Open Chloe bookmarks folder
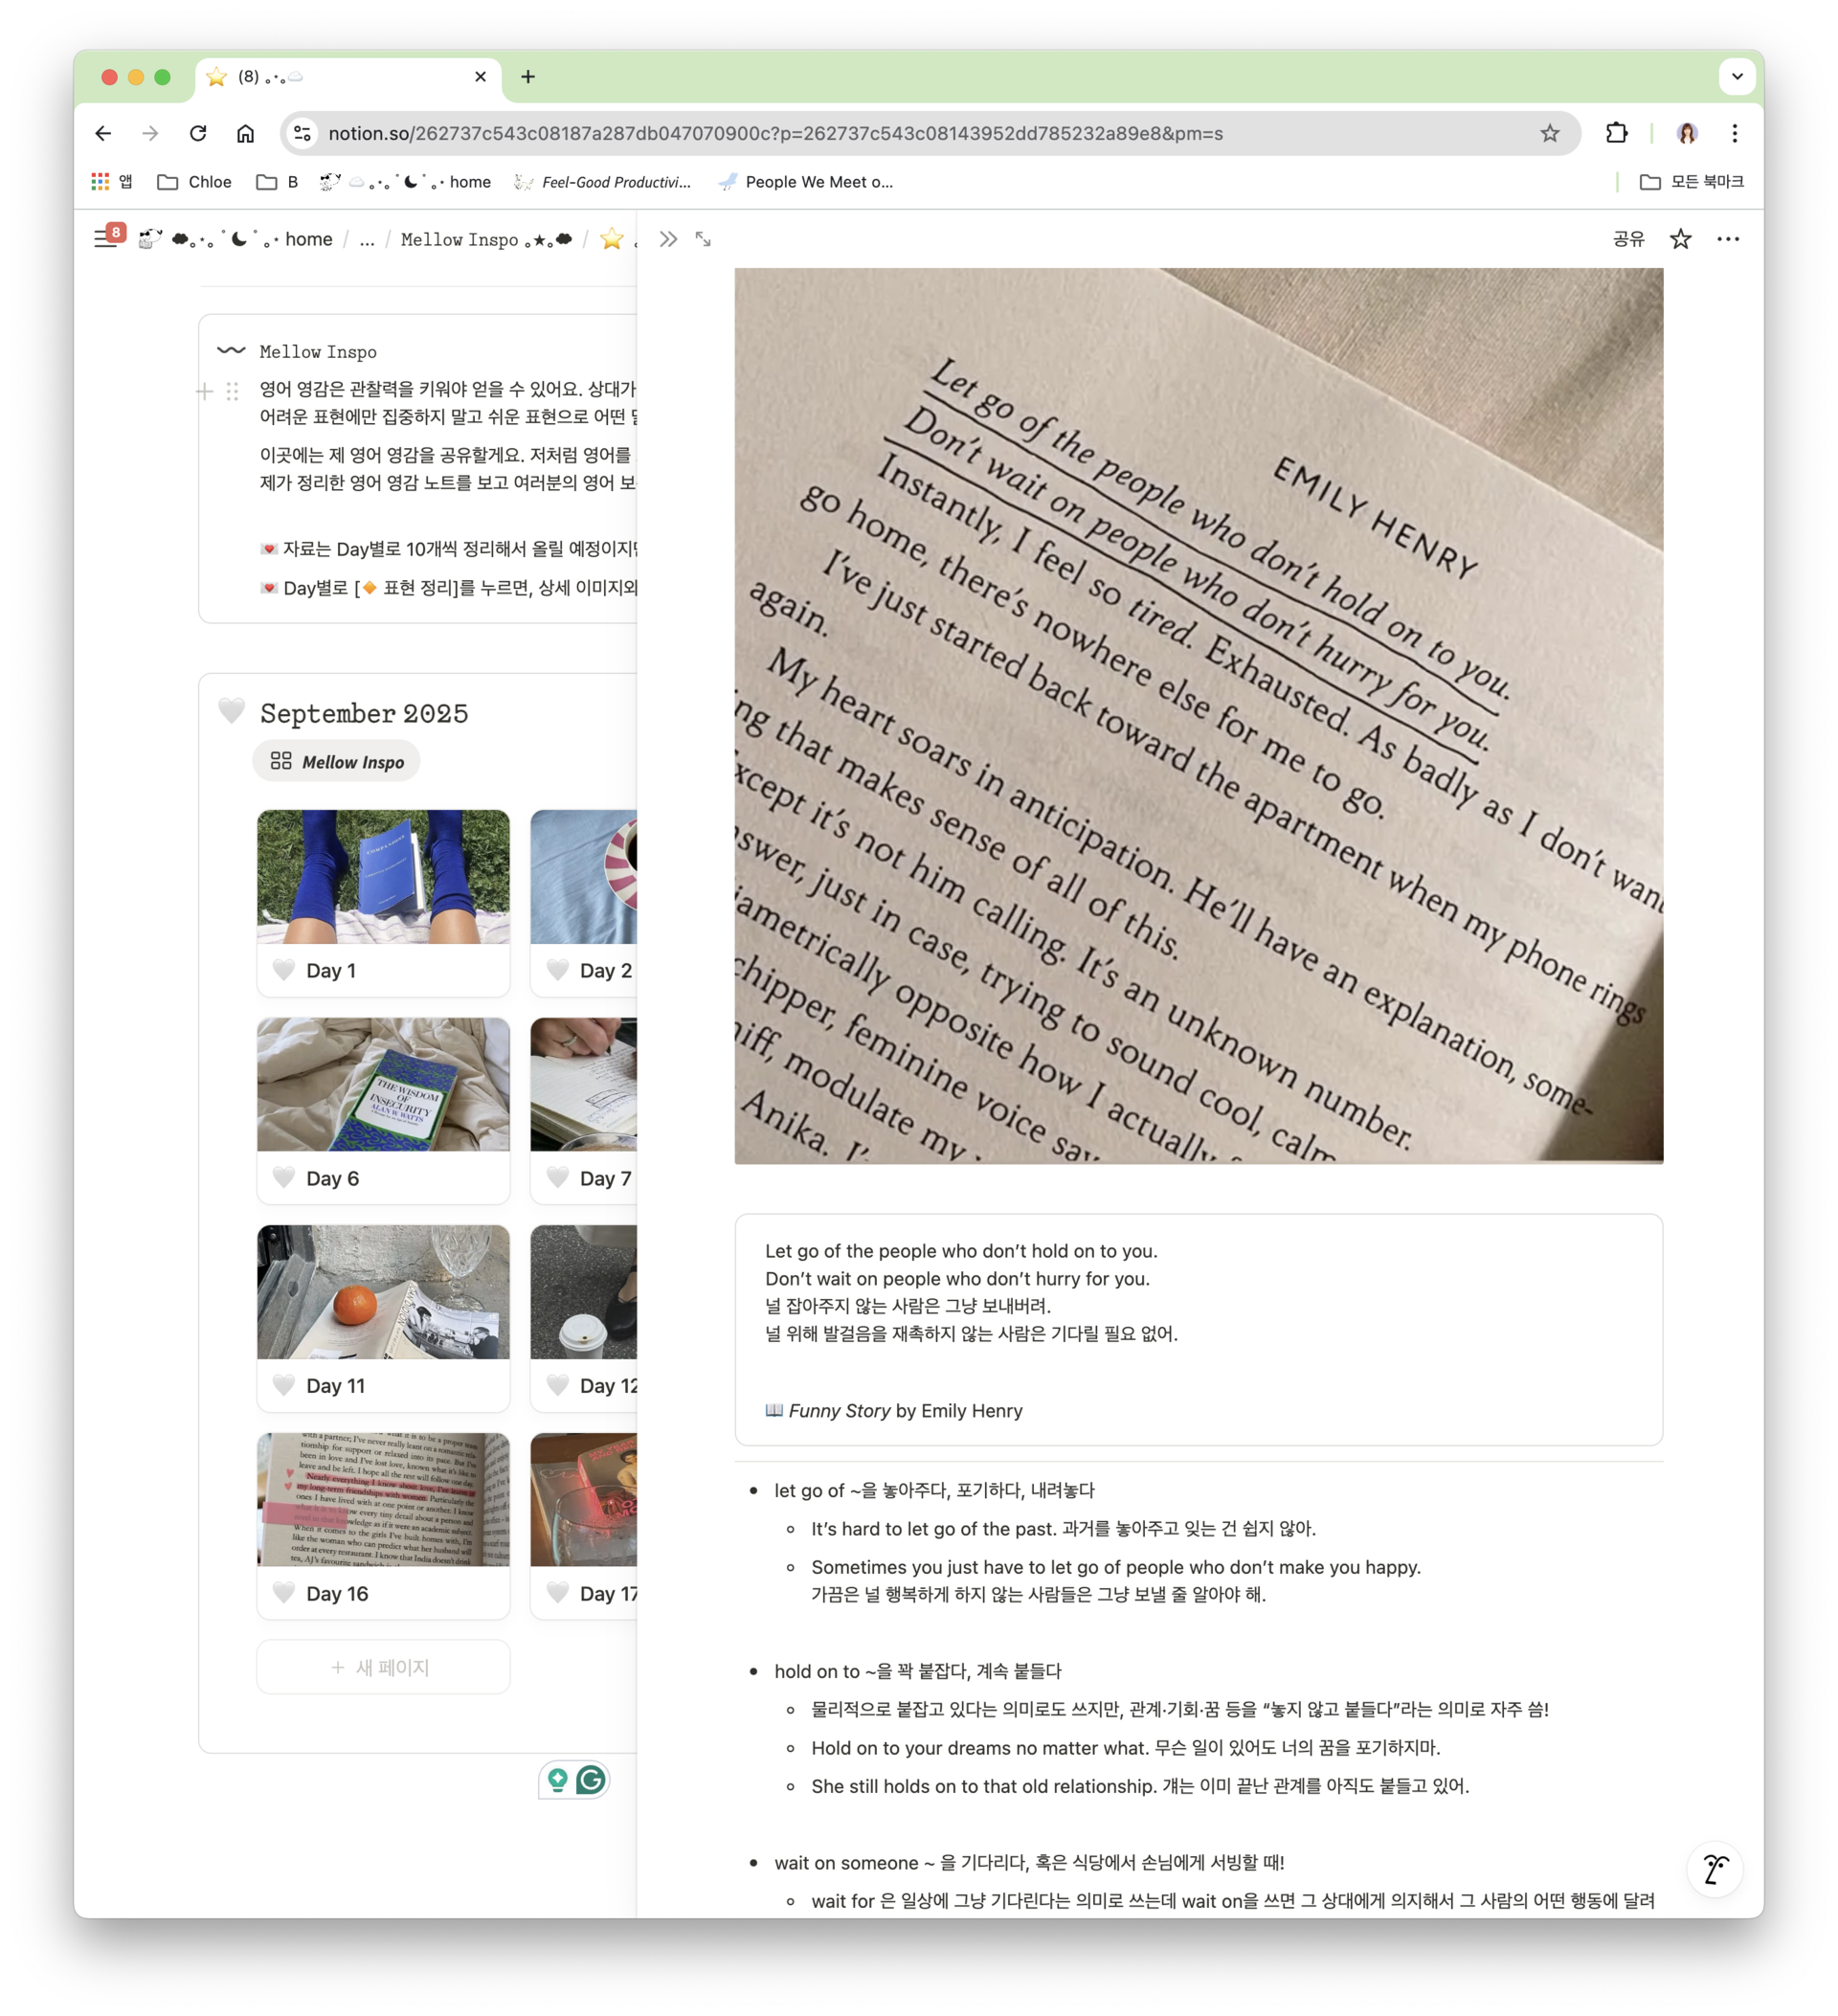Viewport: 1838px width, 2016px height. (x=195, y=182)
